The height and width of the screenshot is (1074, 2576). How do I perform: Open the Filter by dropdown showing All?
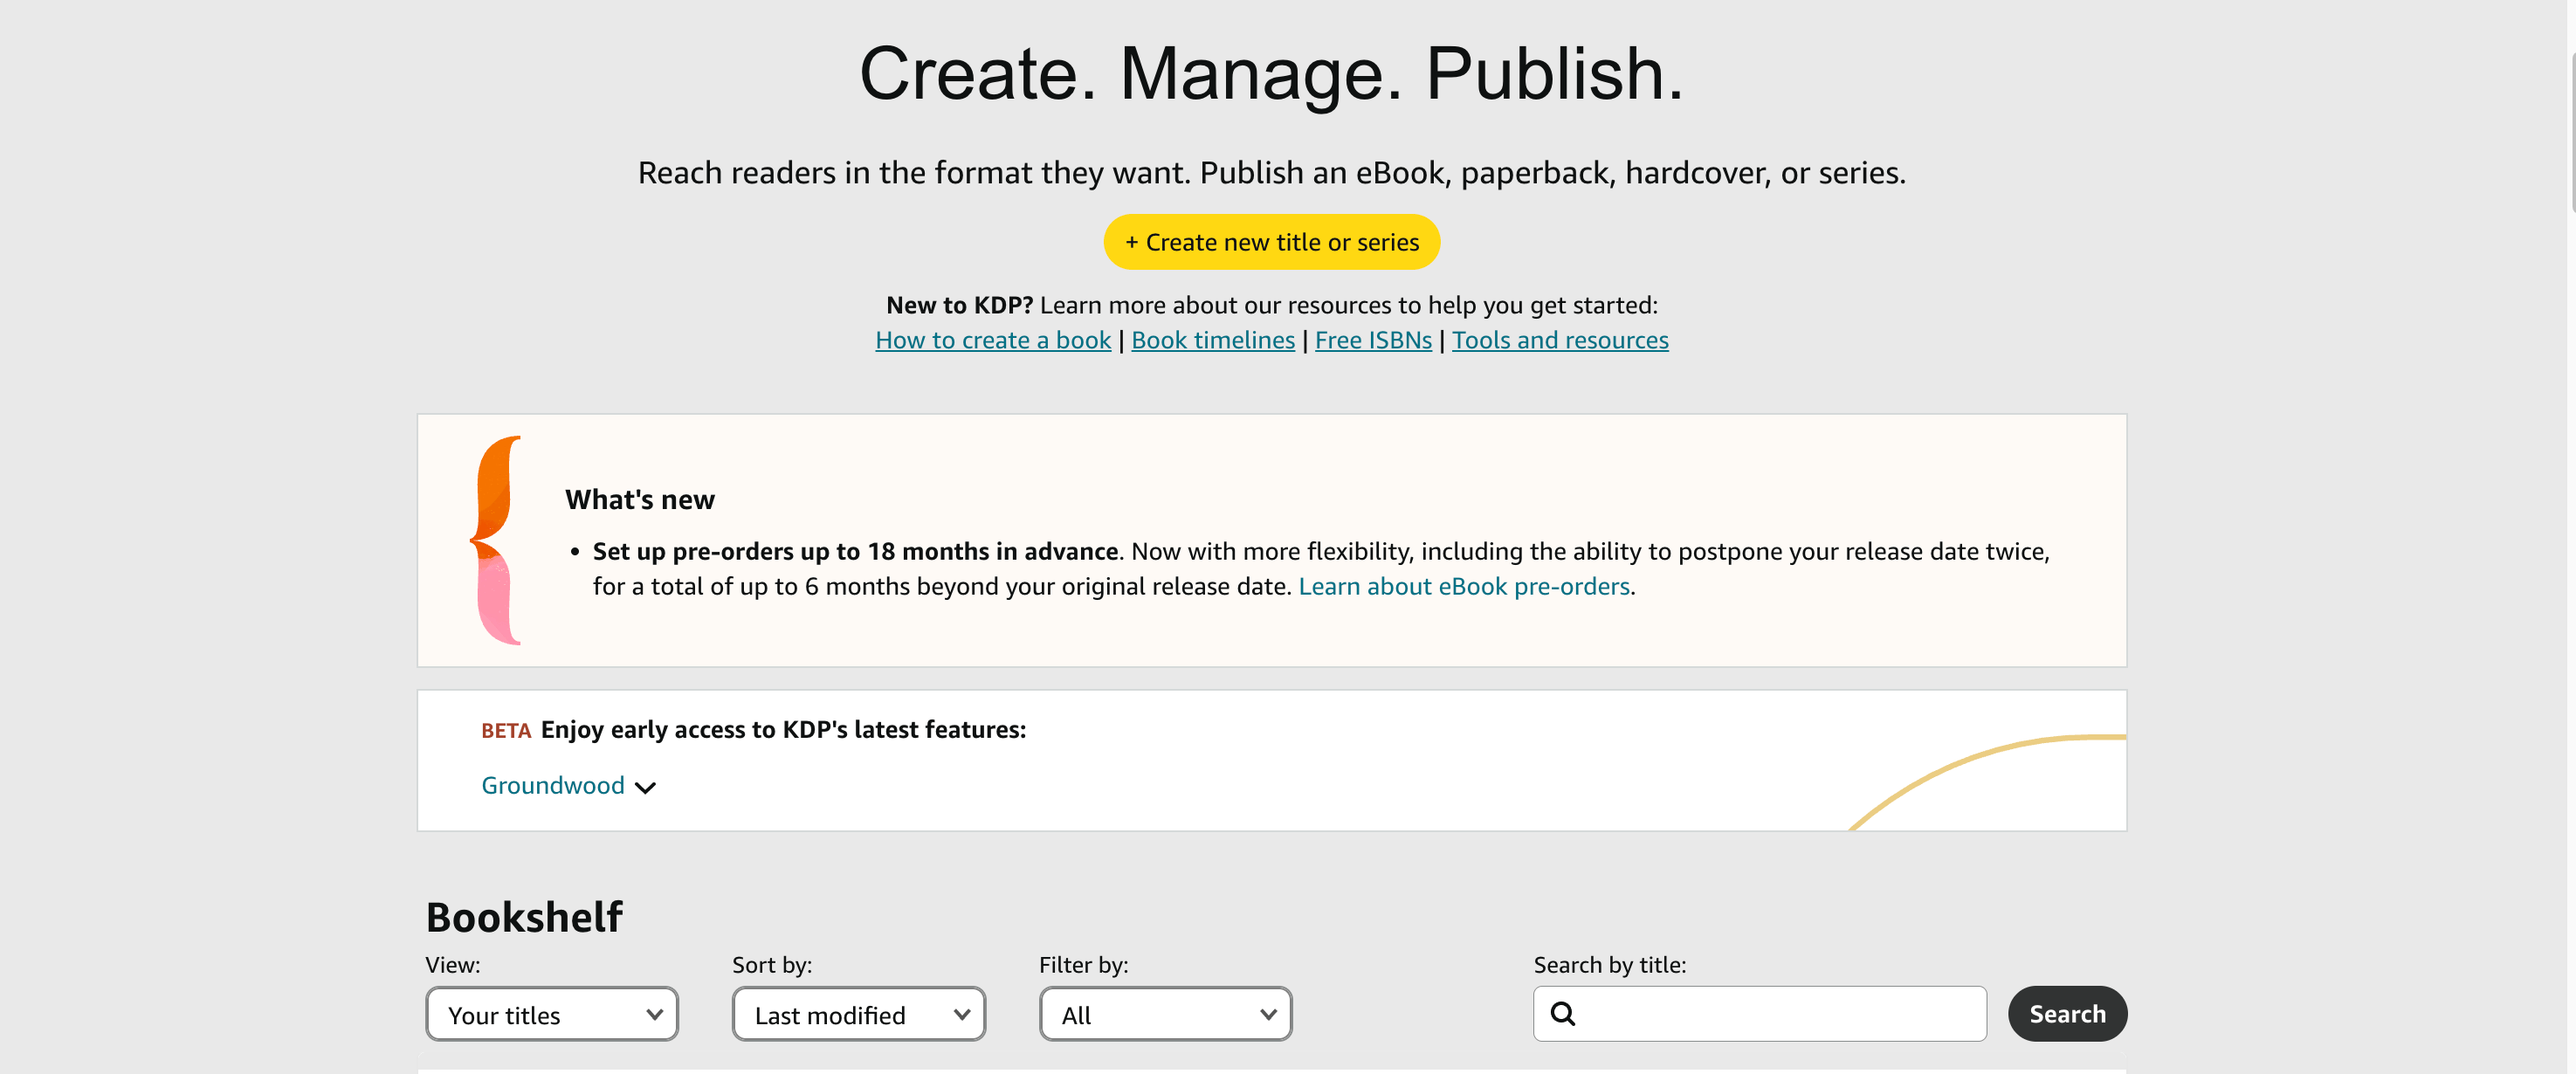[1165, 1014]
